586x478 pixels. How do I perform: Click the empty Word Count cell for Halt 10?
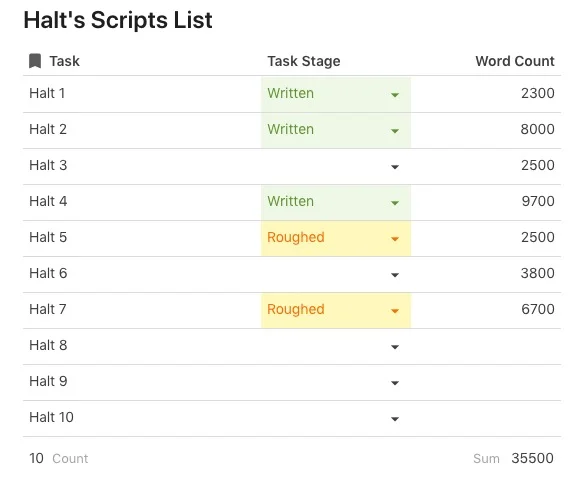pos(486,418)
